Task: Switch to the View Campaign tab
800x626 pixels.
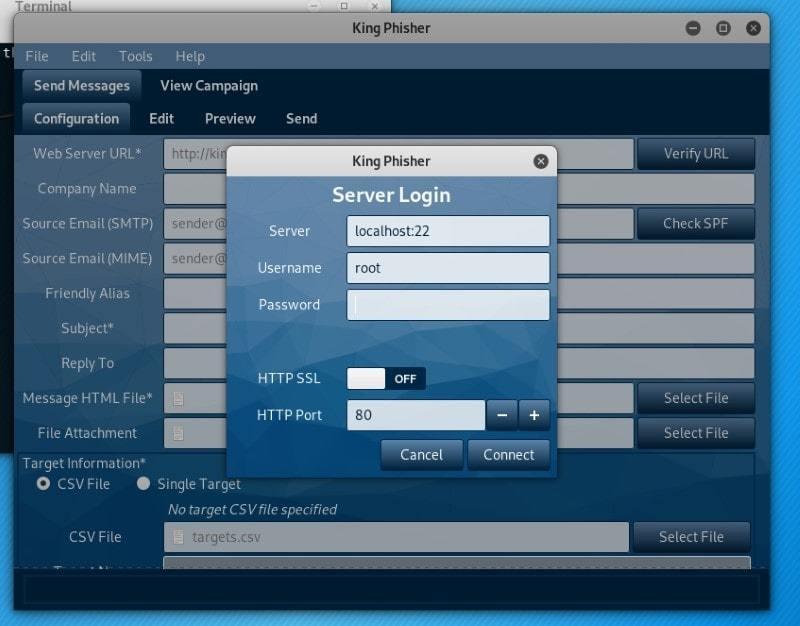Action: pyautogui.click(x=209, y=85)
